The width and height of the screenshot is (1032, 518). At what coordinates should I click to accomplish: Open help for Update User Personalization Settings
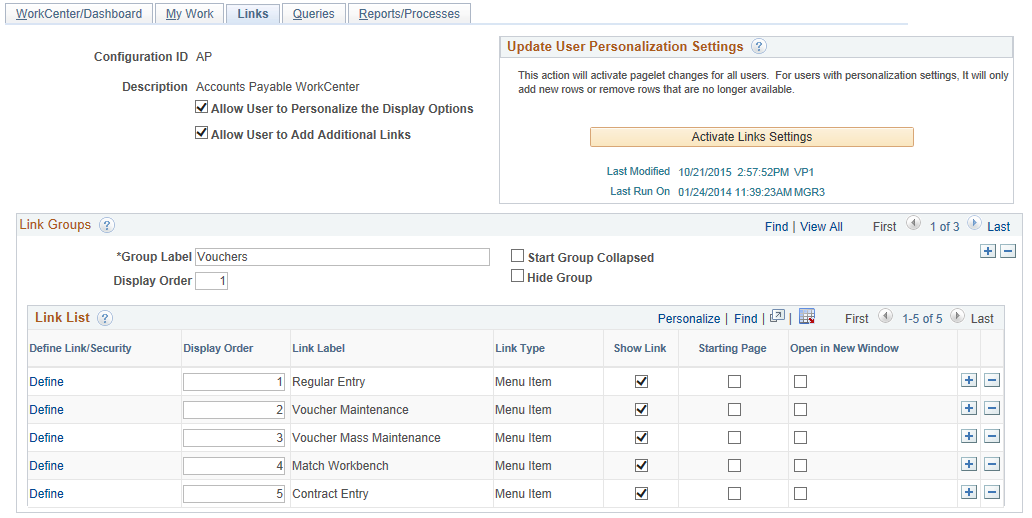[759, 47]
